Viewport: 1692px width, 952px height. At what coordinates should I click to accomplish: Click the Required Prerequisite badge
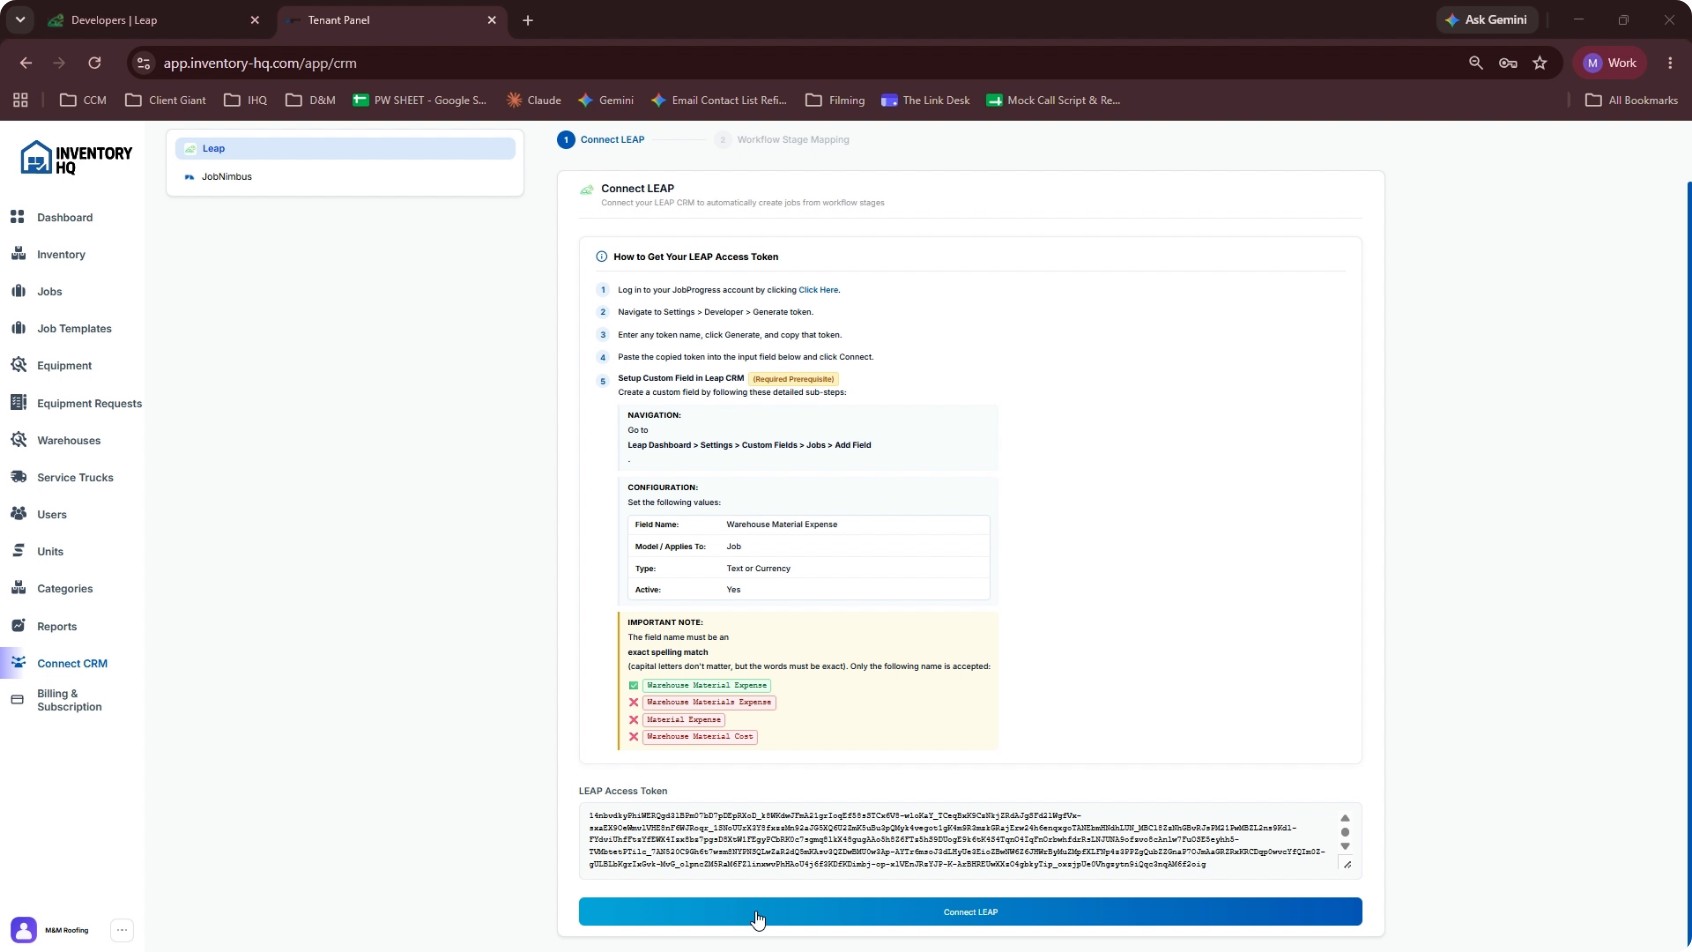(x=793, y=379)
